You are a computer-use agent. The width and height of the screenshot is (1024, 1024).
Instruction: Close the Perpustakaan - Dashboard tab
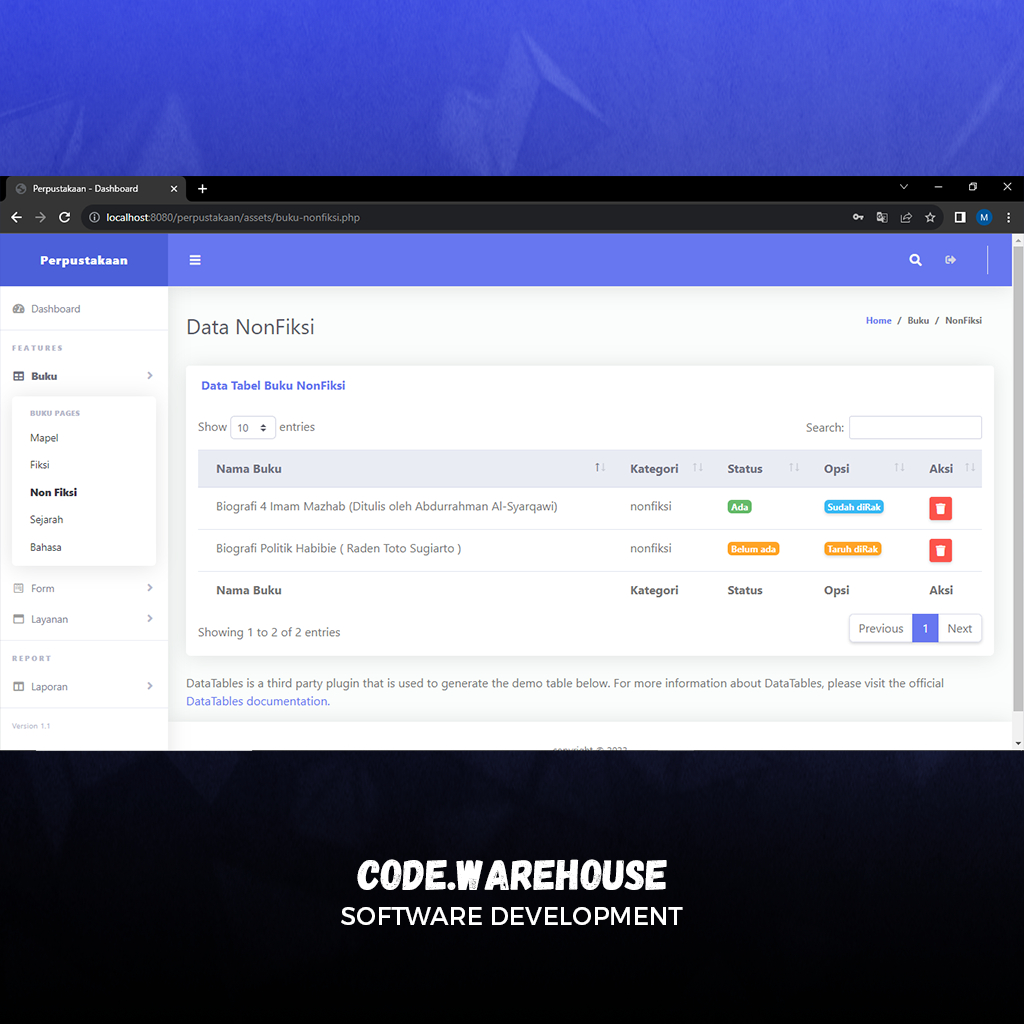(x=174, y=189)
